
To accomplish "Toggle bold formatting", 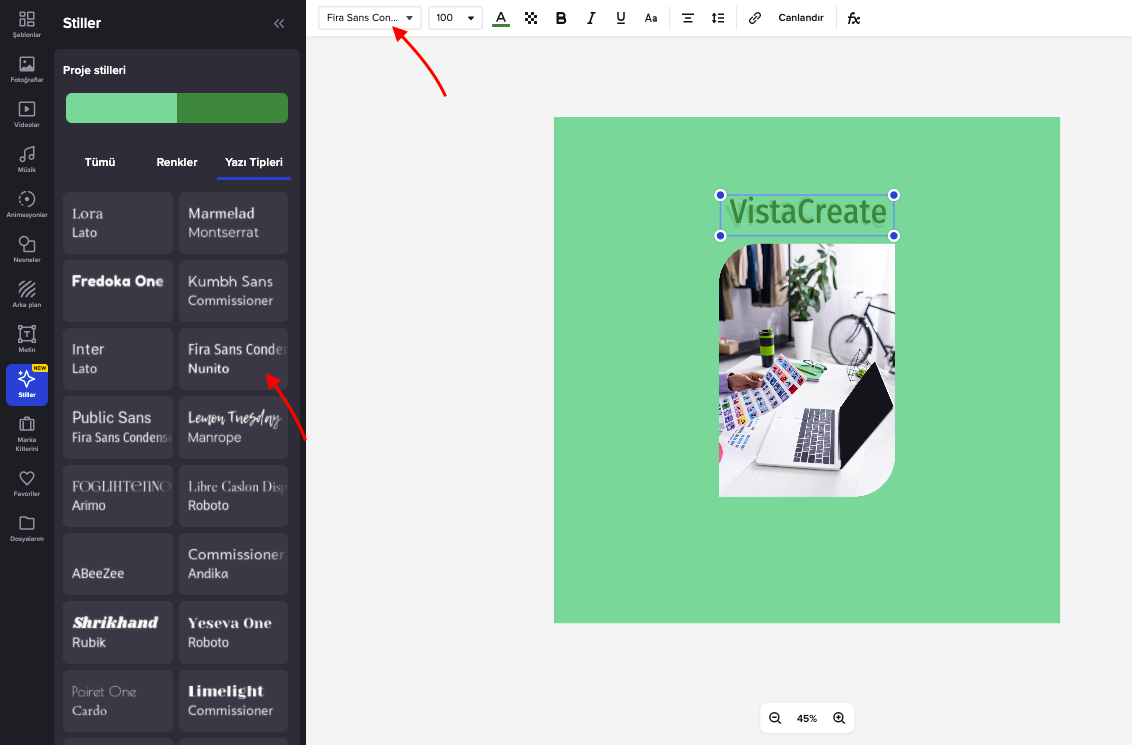I will coord(561,19).
